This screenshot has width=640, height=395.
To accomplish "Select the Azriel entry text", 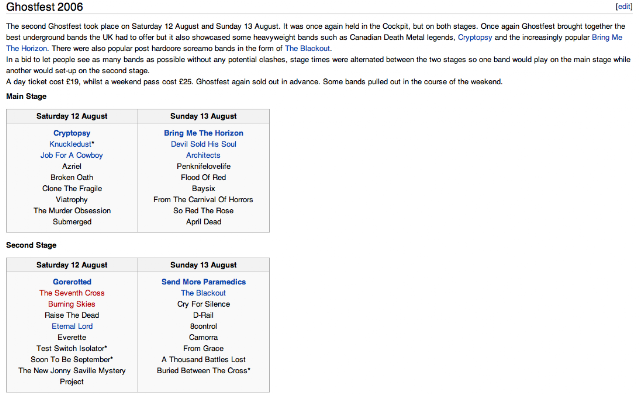I will coord(72,166).
